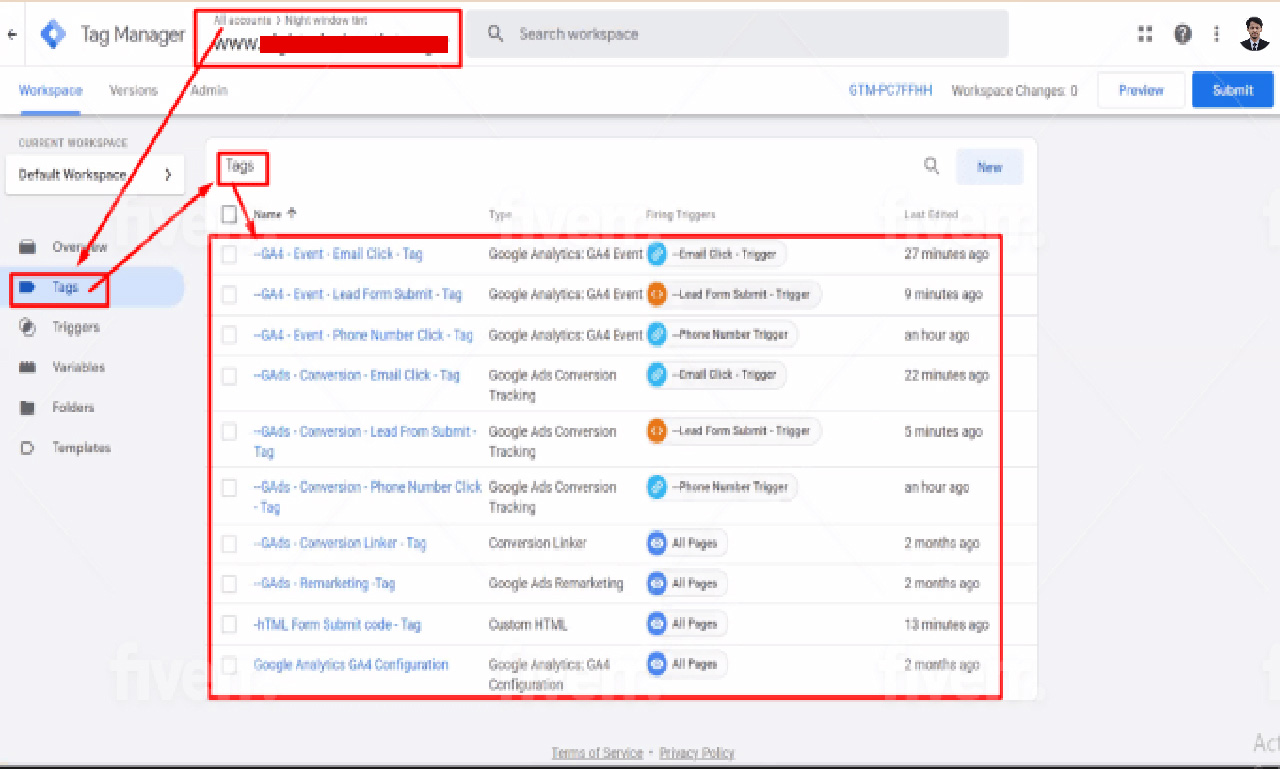Open the Folders section
1280x769 pixels.
pos(72,407)
